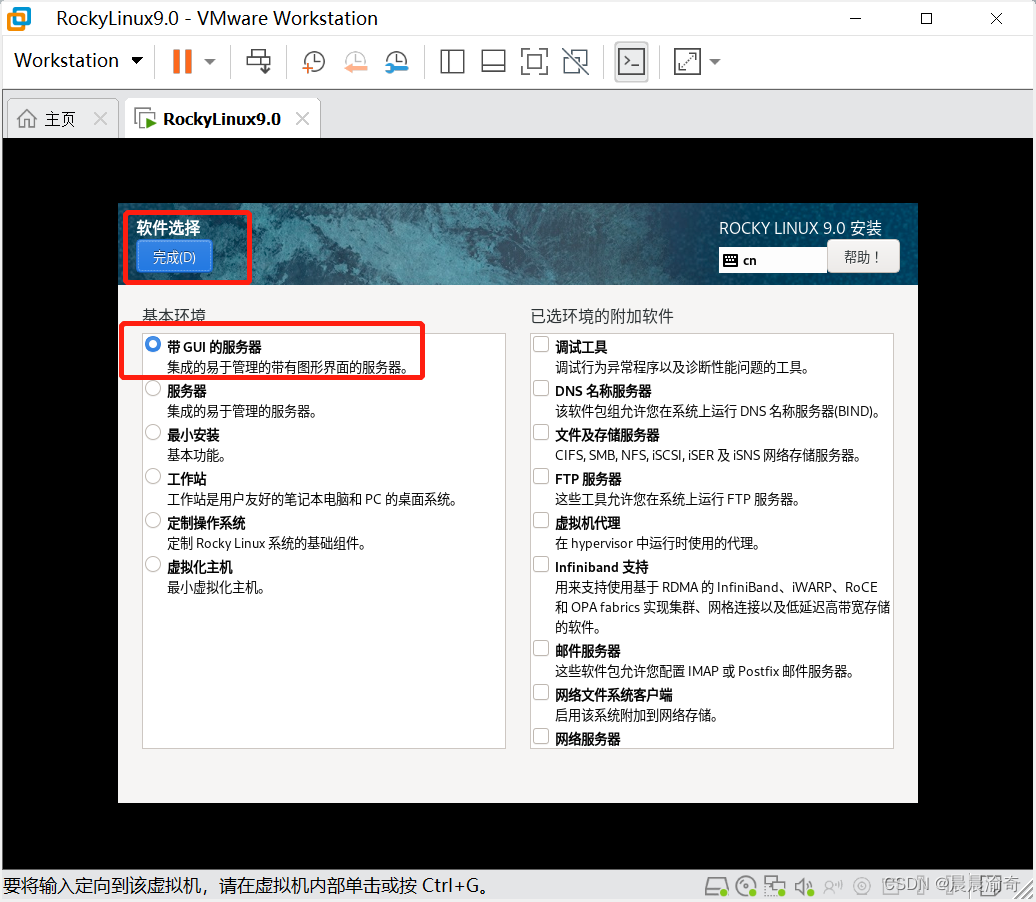Enter full screen mode

point(534,62)
